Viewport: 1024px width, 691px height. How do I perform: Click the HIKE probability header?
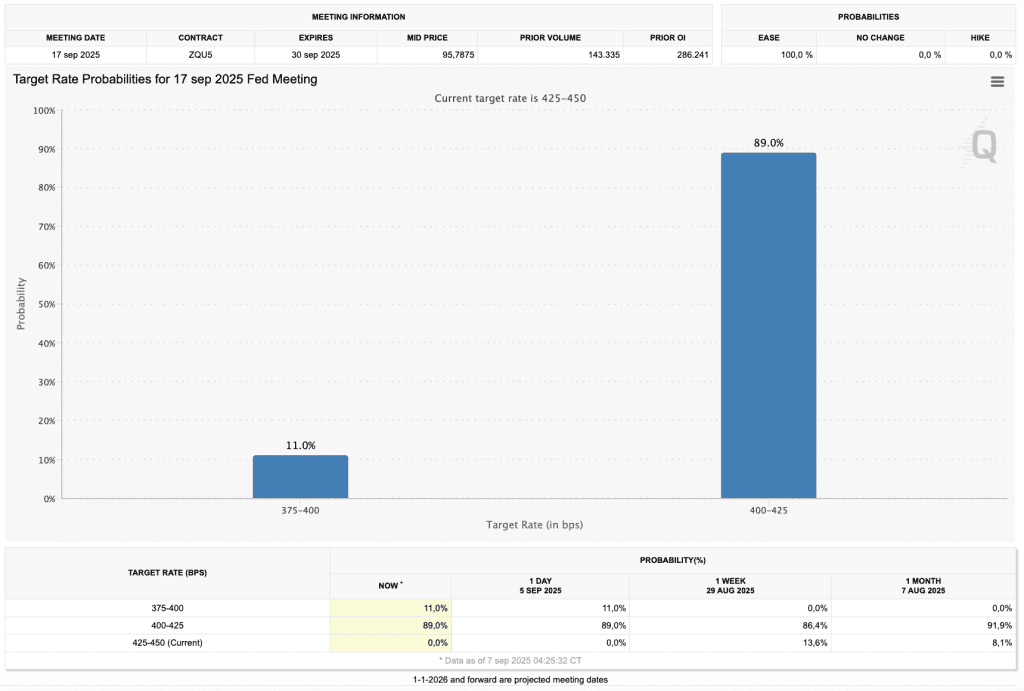(x=980, y=38)
